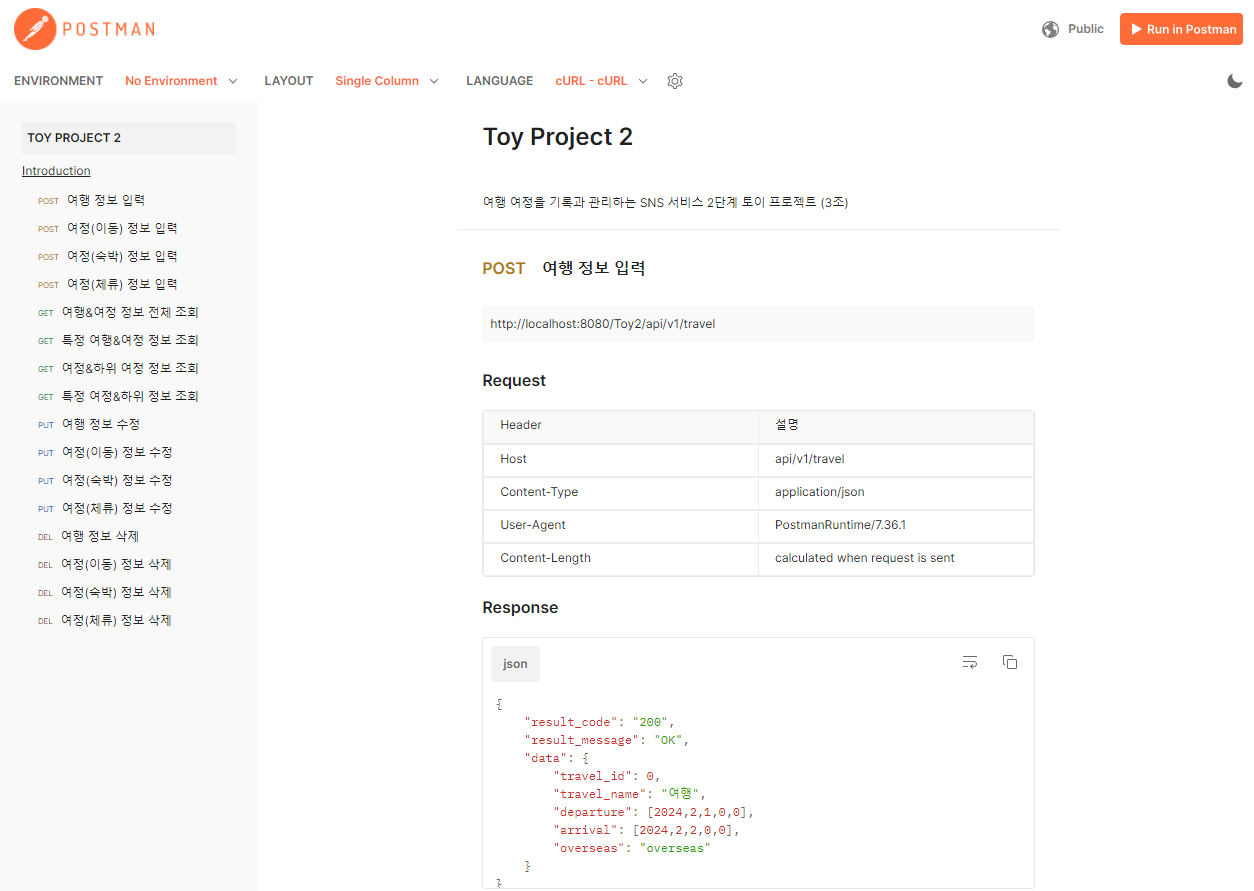Screen dimensions: 1254x891
Task: Click the Run in Postman button
Action: (1181, 29)
